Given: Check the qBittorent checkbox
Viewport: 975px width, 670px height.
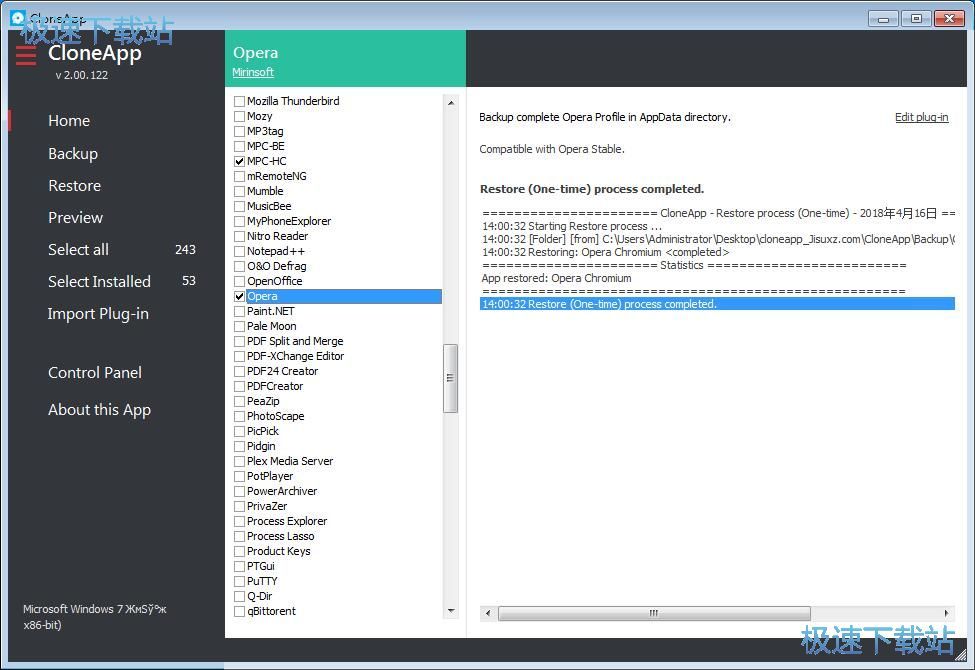Looking at the screenshot, I should pyautogui.click(x=239, y=612).
